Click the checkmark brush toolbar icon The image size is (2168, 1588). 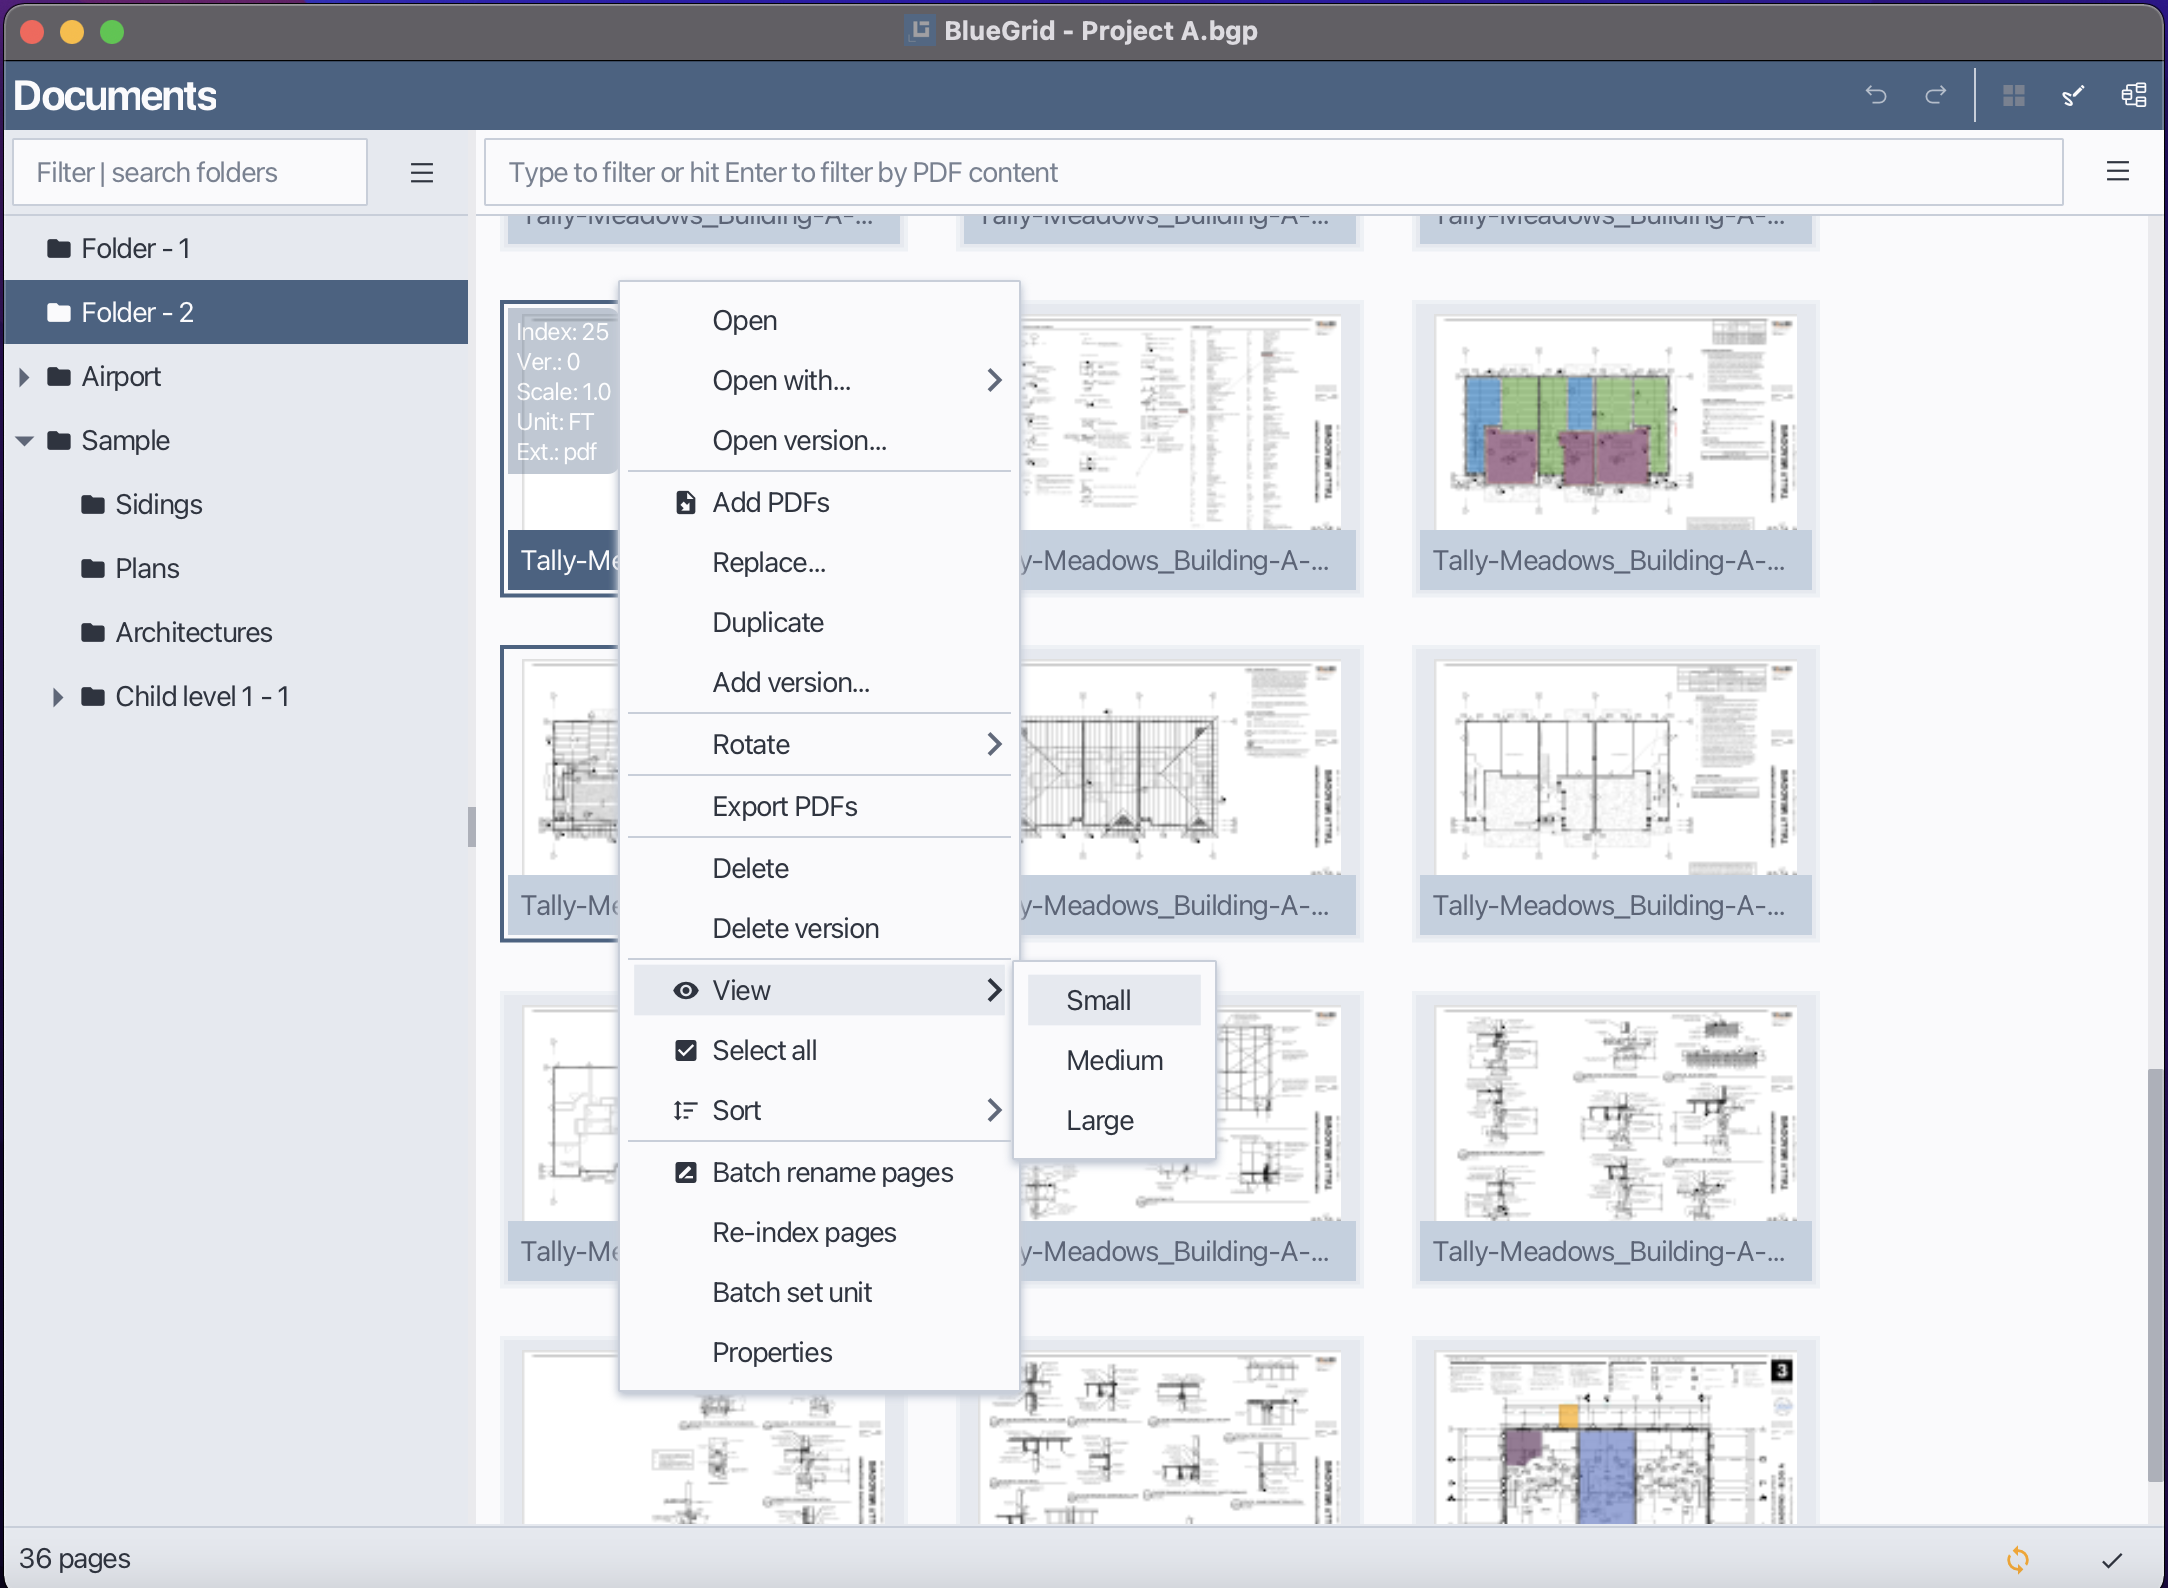click(2073, 95)
